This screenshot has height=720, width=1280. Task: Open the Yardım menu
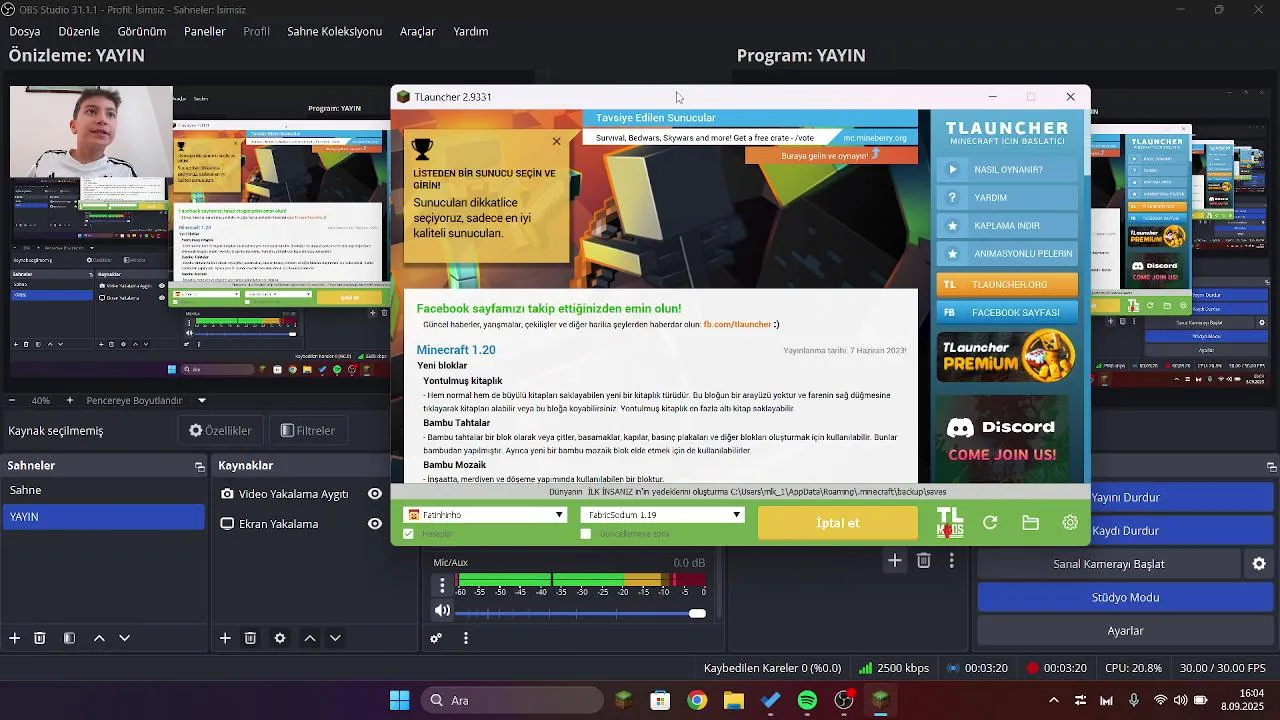pyautogui.click(x=471, y=31)
